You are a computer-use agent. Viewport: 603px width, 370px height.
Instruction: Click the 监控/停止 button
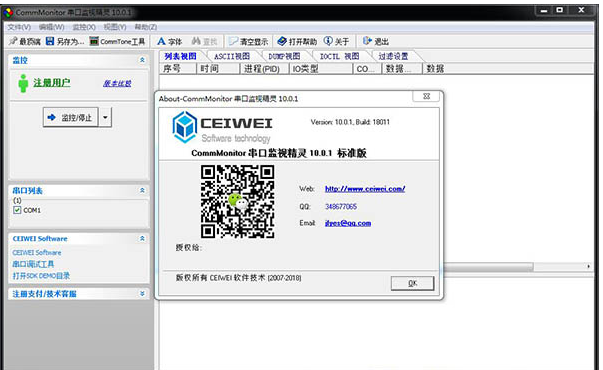[71, 117]
